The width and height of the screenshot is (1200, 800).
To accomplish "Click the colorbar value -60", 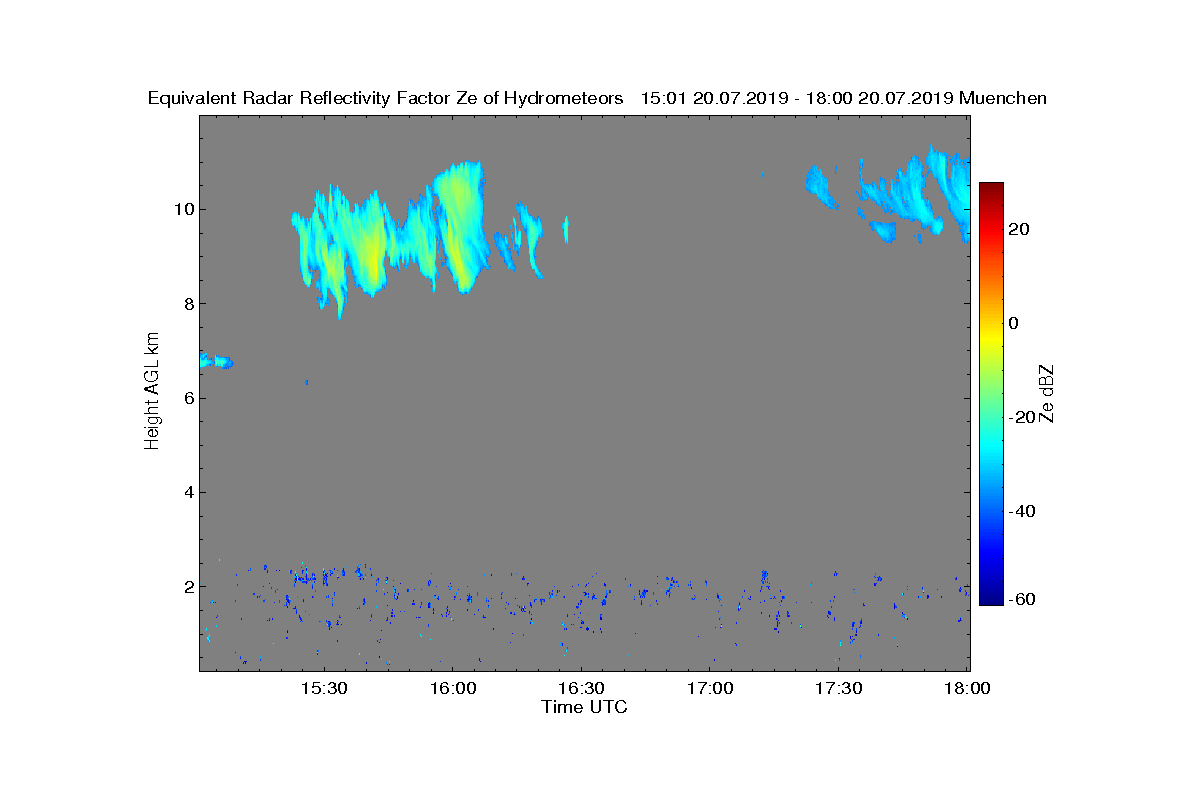I will (1022, 599).
